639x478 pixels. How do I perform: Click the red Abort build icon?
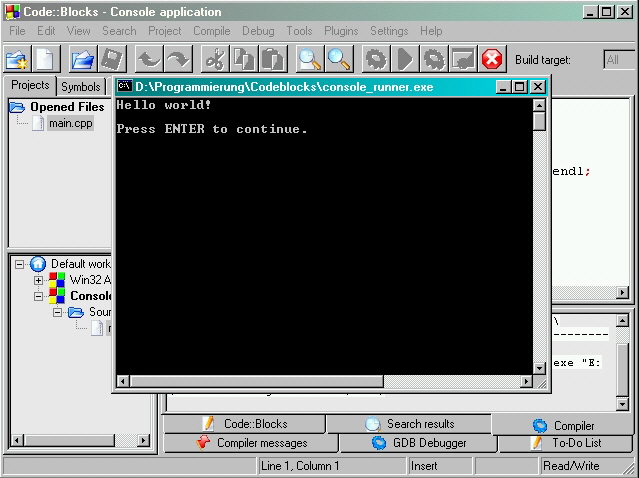(x=492, y=59)
